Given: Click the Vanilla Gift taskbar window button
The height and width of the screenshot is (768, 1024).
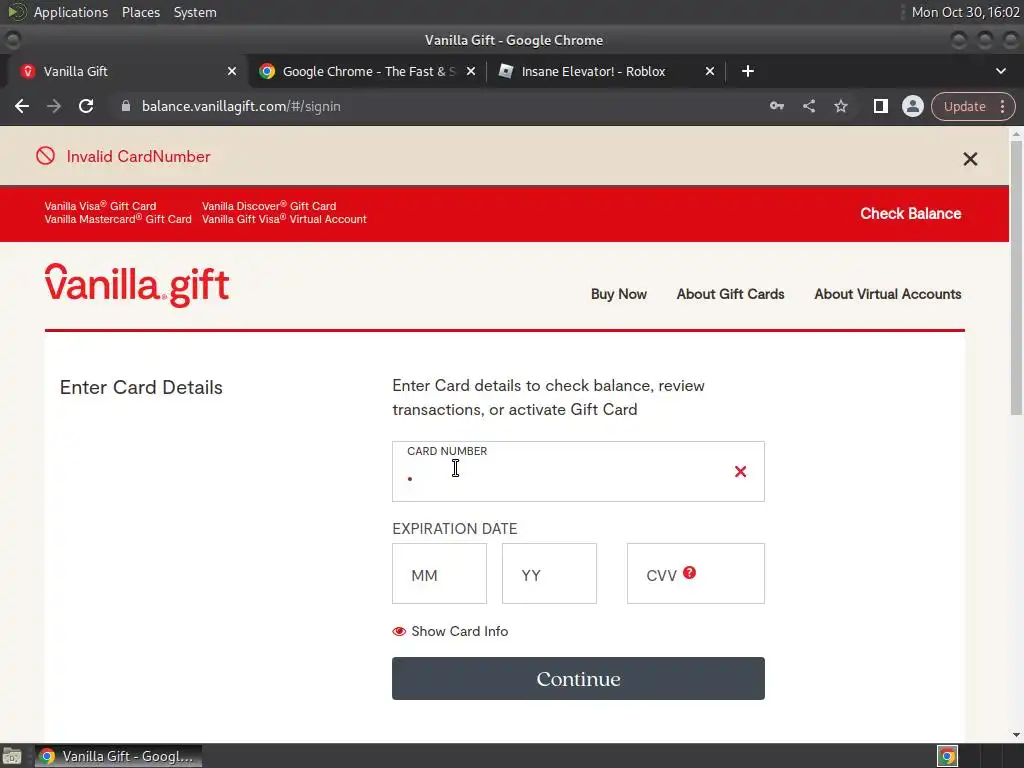Looking at the screenshot, I should pos(118,756).
